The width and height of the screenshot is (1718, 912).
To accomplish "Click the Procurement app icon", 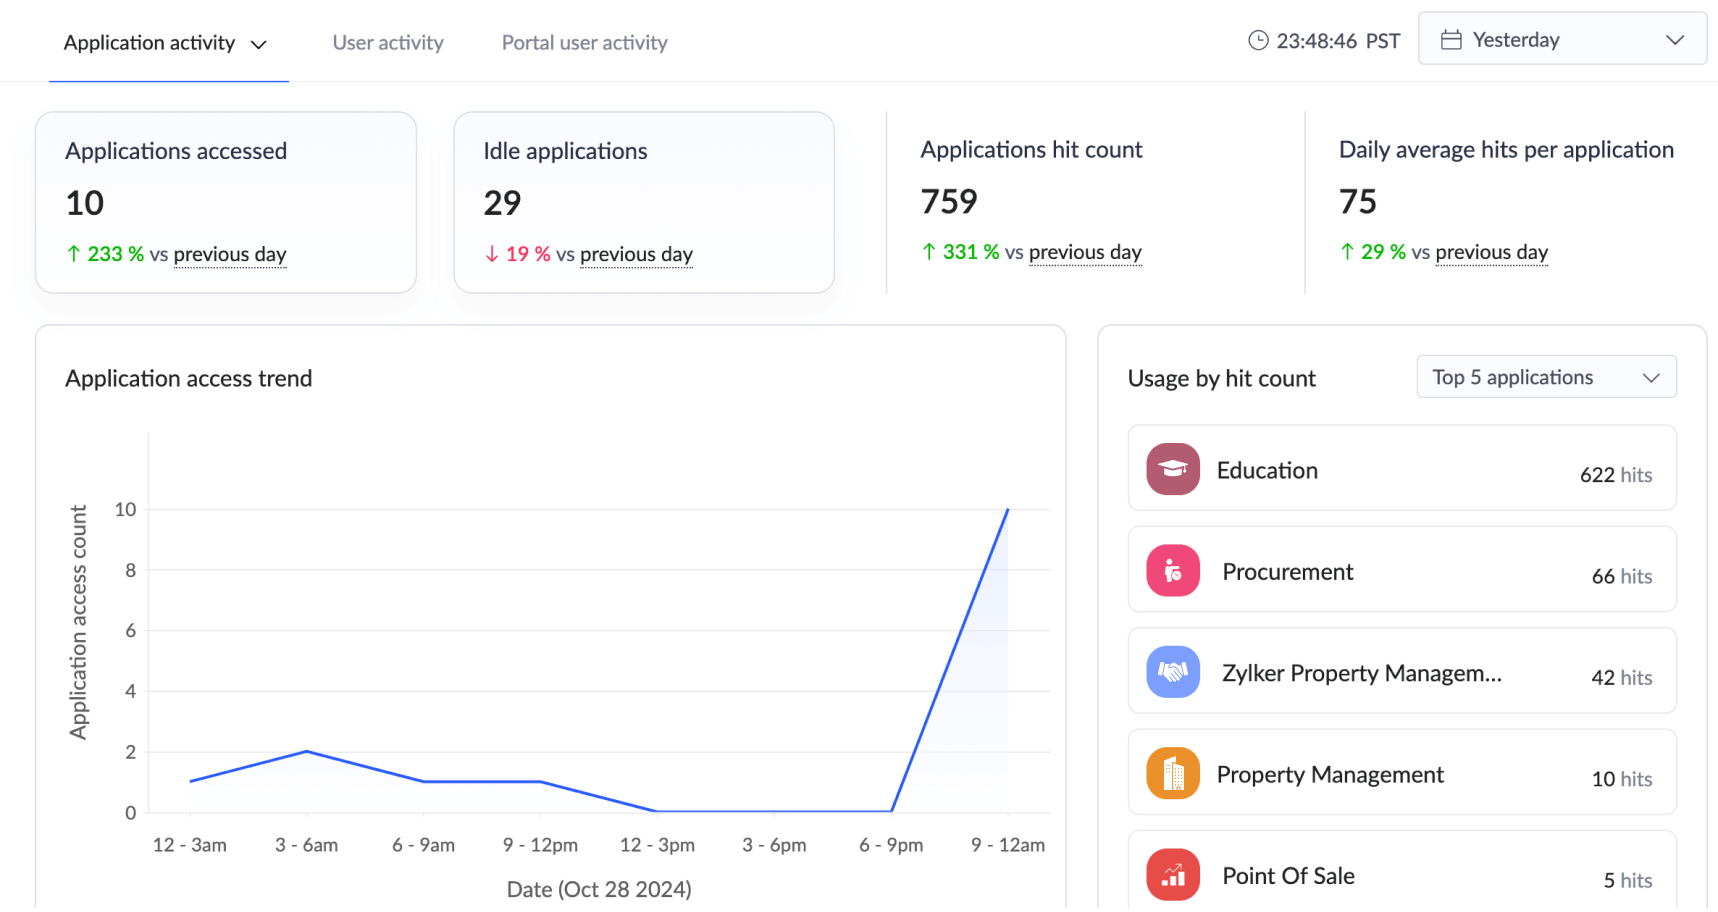I will click(x=1172, y=571).
